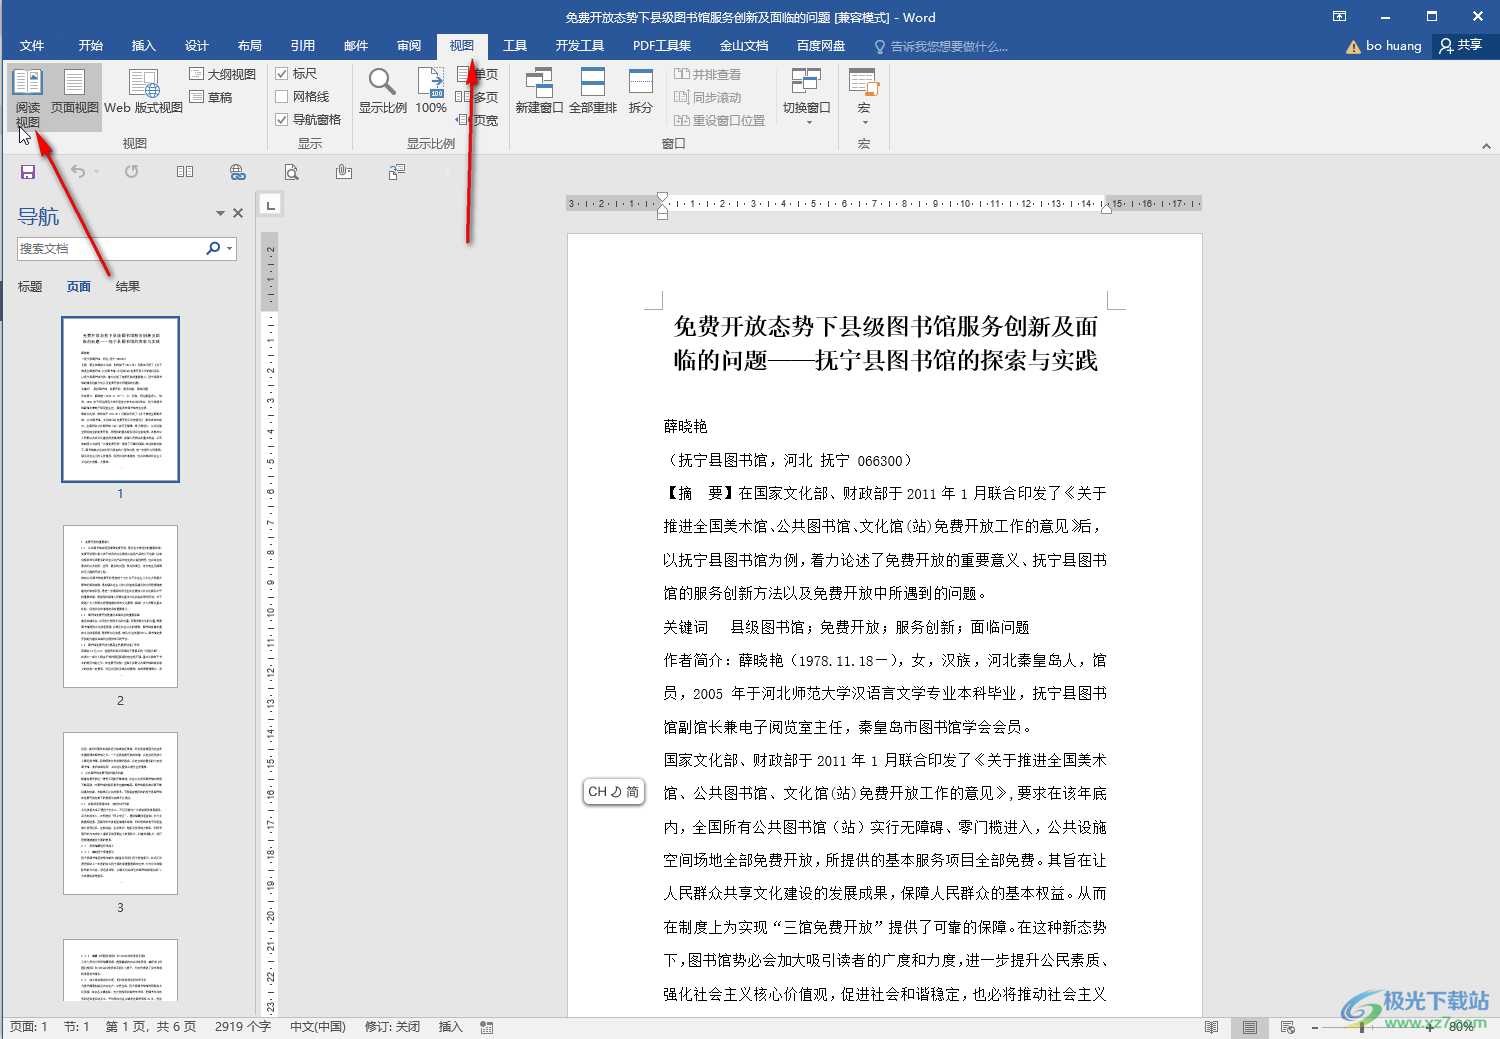
Task: Show the 结果 results tab in navigation
Action: [128, 287]
